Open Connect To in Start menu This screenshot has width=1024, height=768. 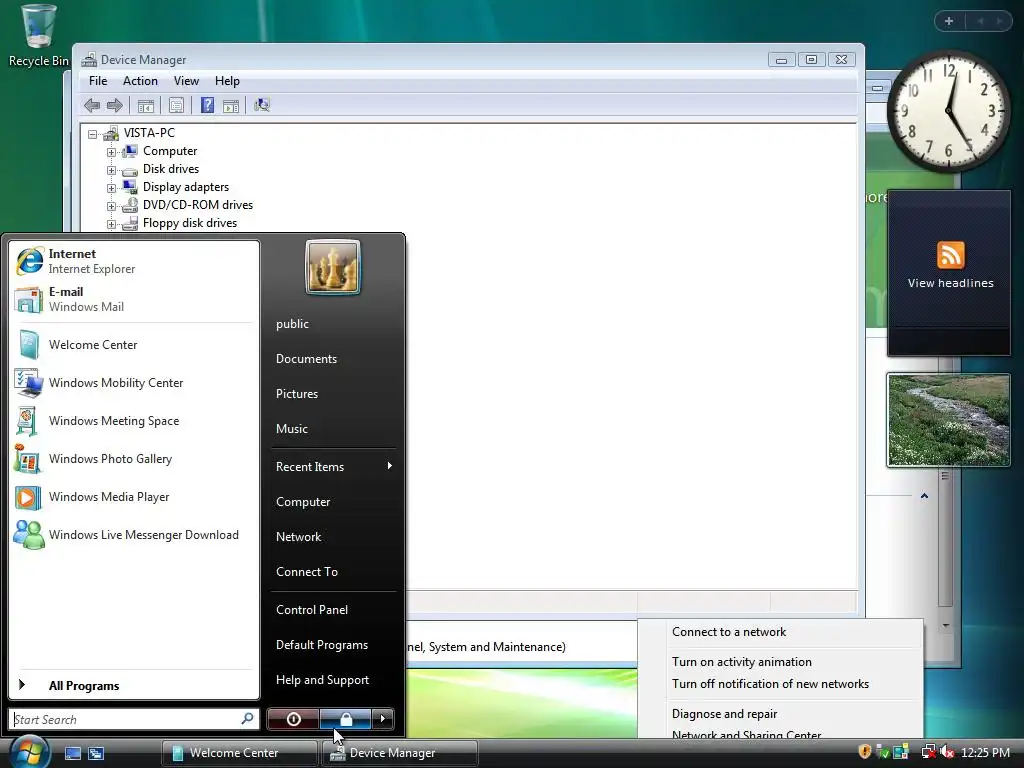click(x=333, y=571)
